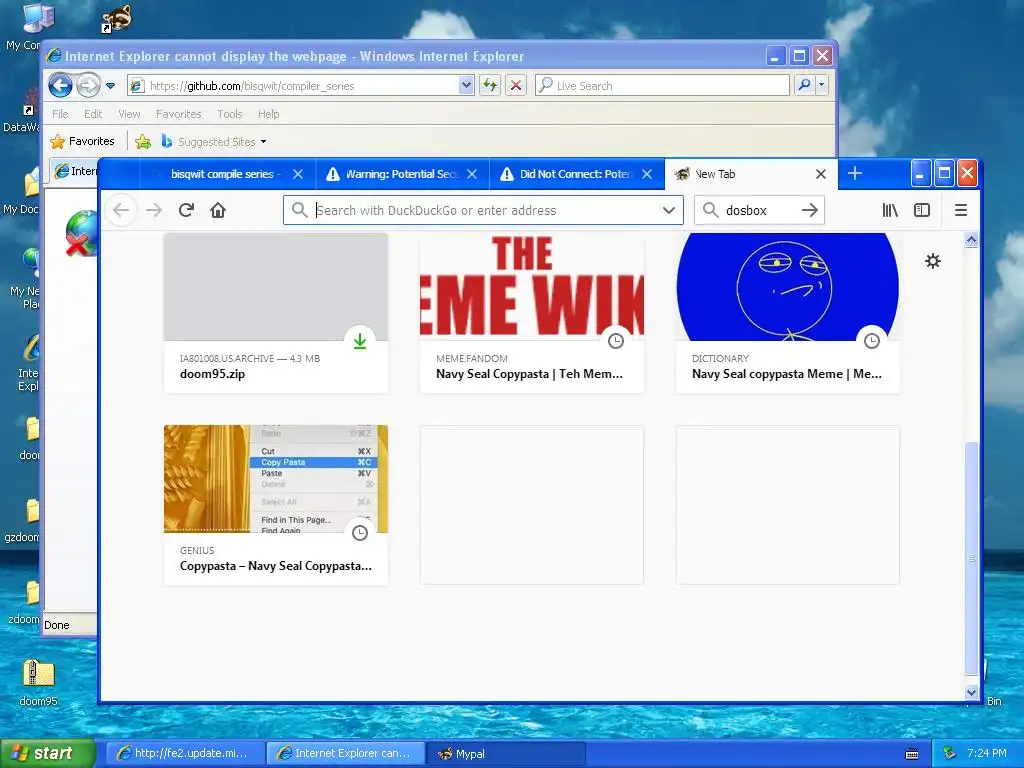
Task: Click the Mypal scrollbar up arrow
Action: (x=971, y=240)
